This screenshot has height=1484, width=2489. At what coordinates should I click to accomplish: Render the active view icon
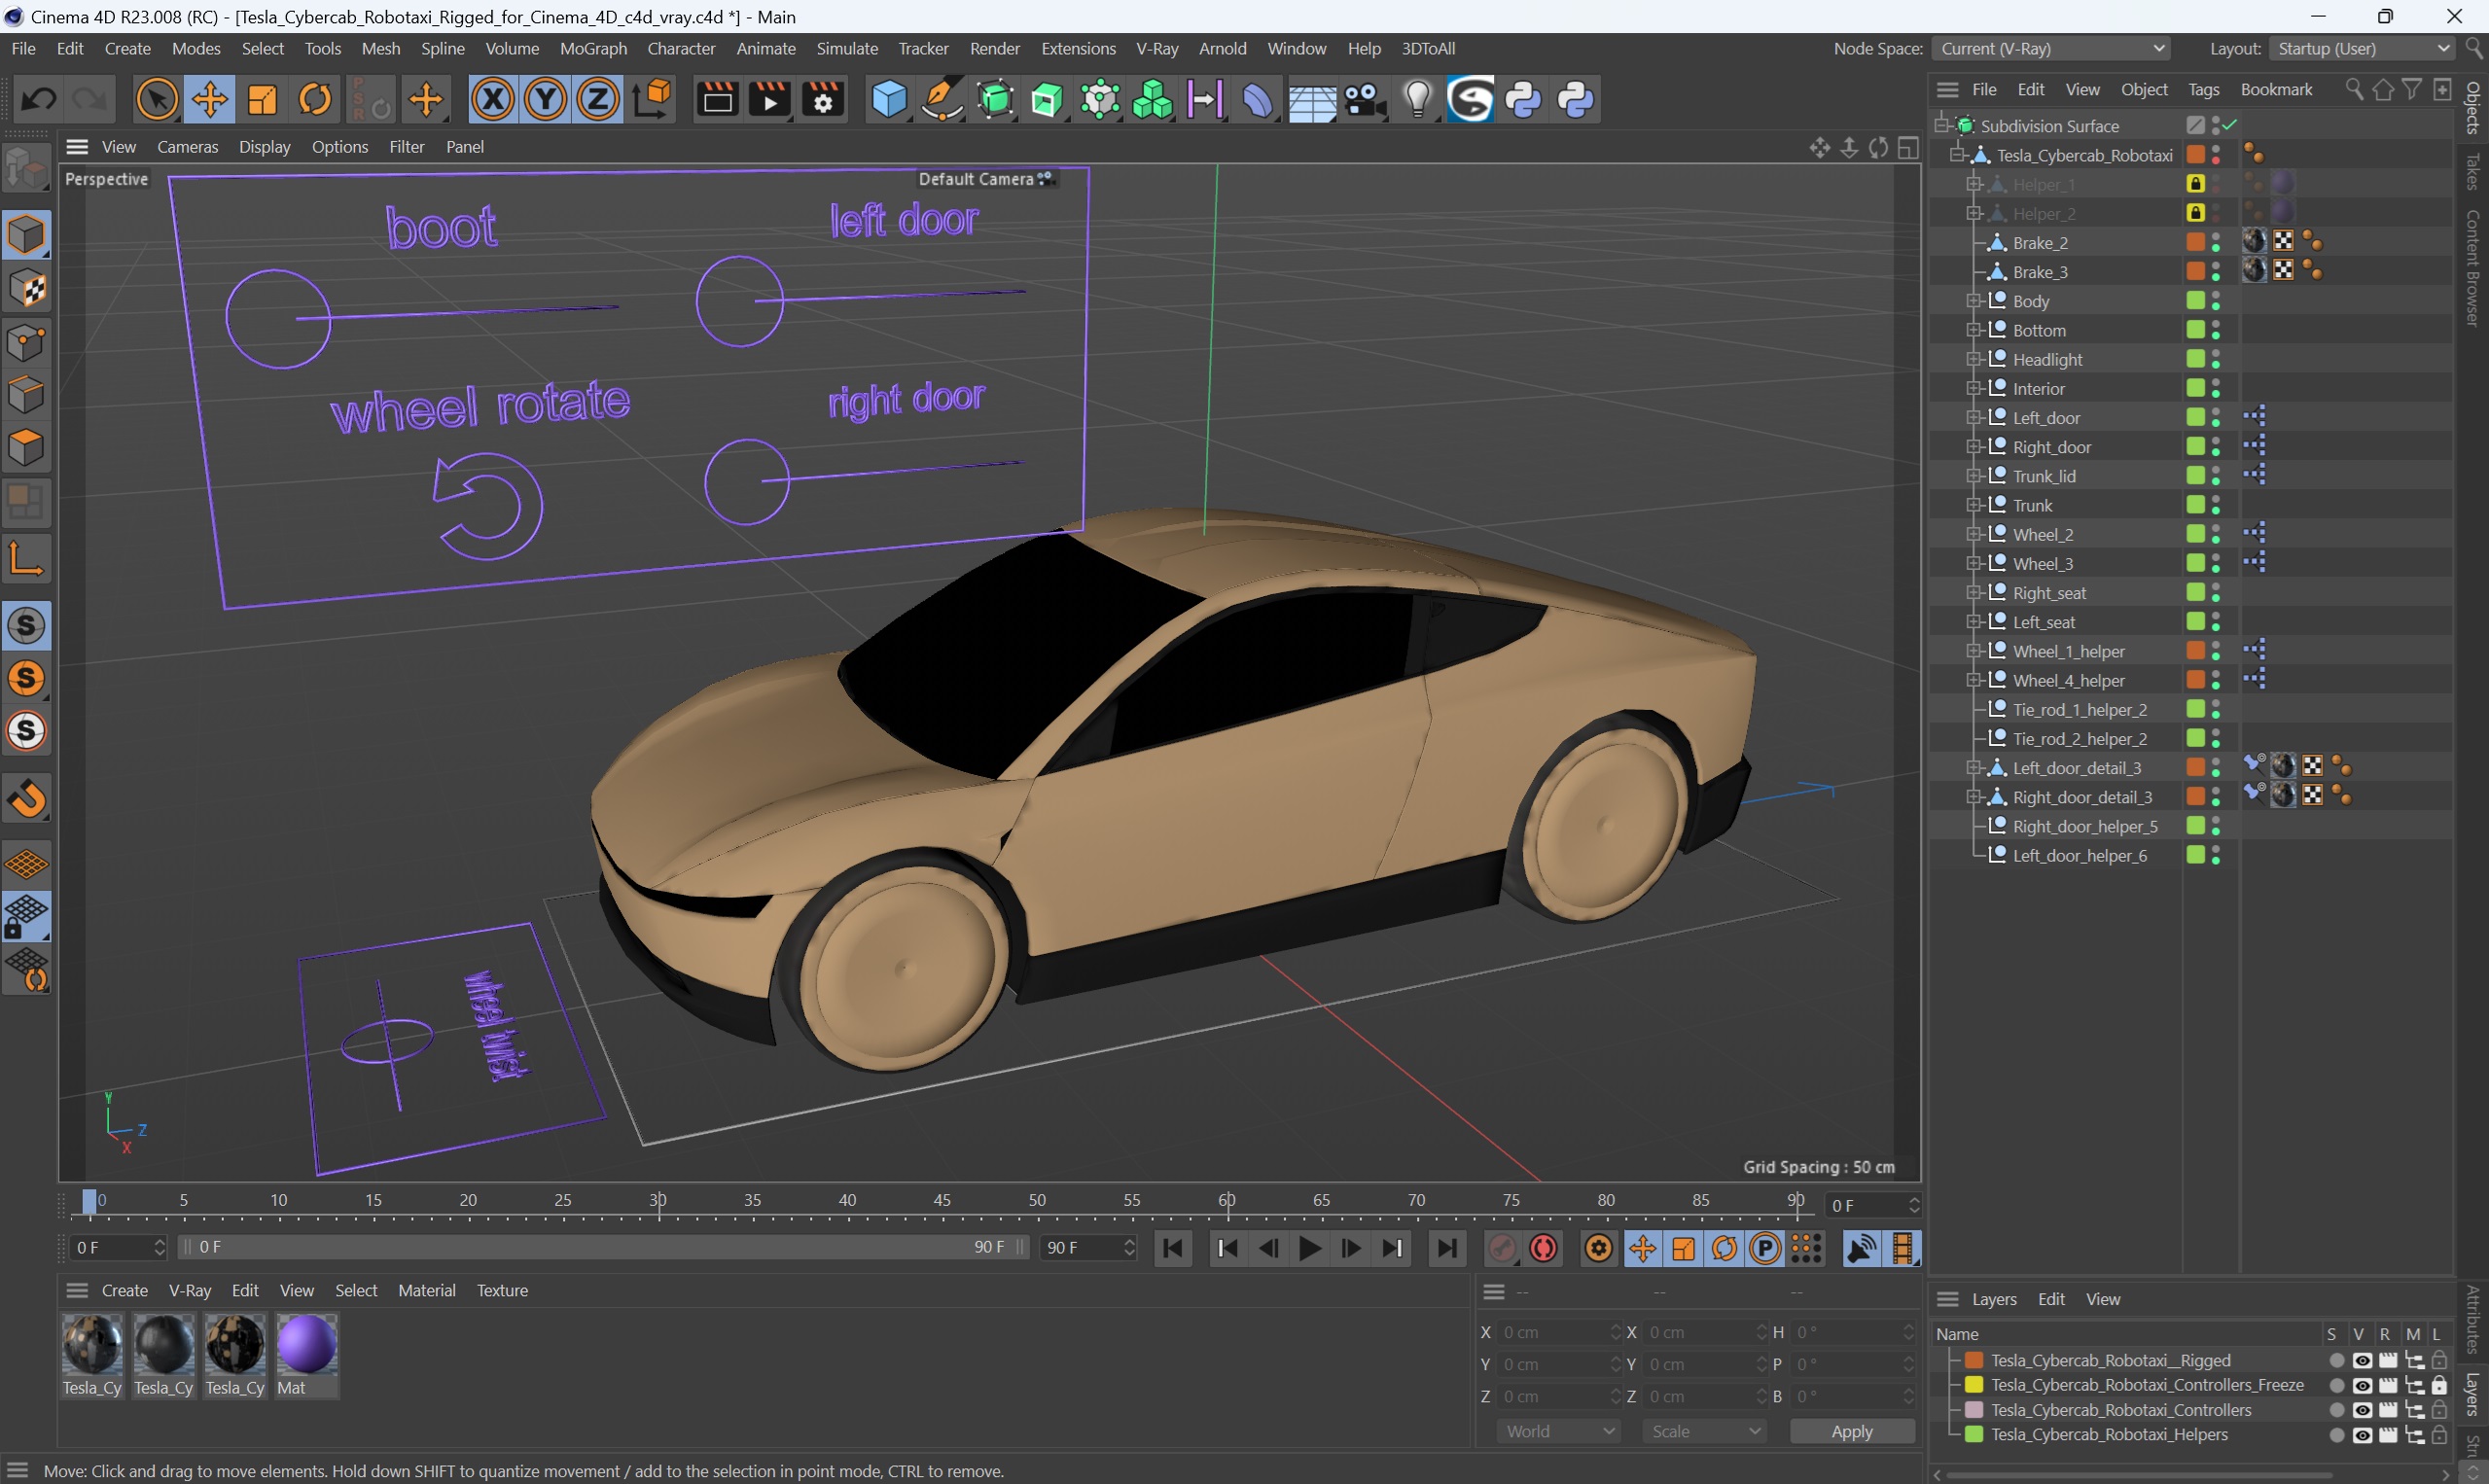717,100
